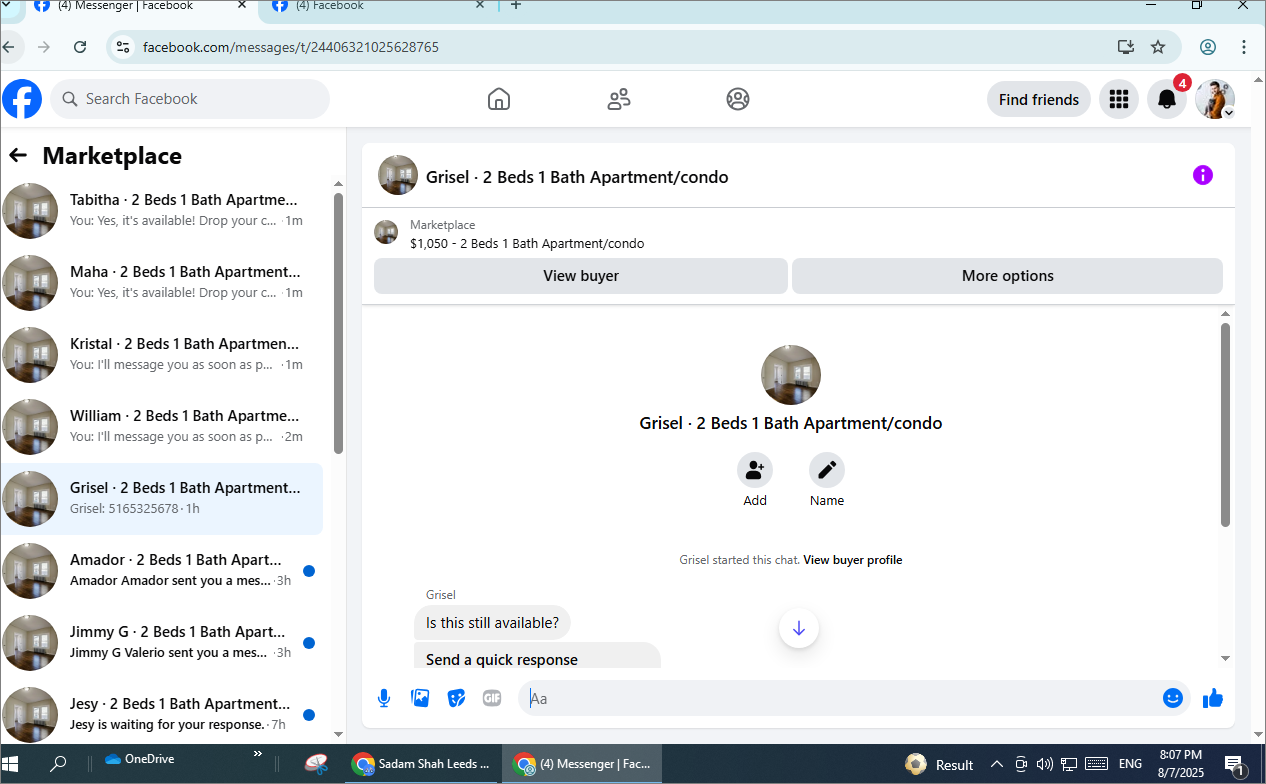Click the browser back arrow
Screen dimensions: 1266x784
pyautogui.click(x=9, y=47)
